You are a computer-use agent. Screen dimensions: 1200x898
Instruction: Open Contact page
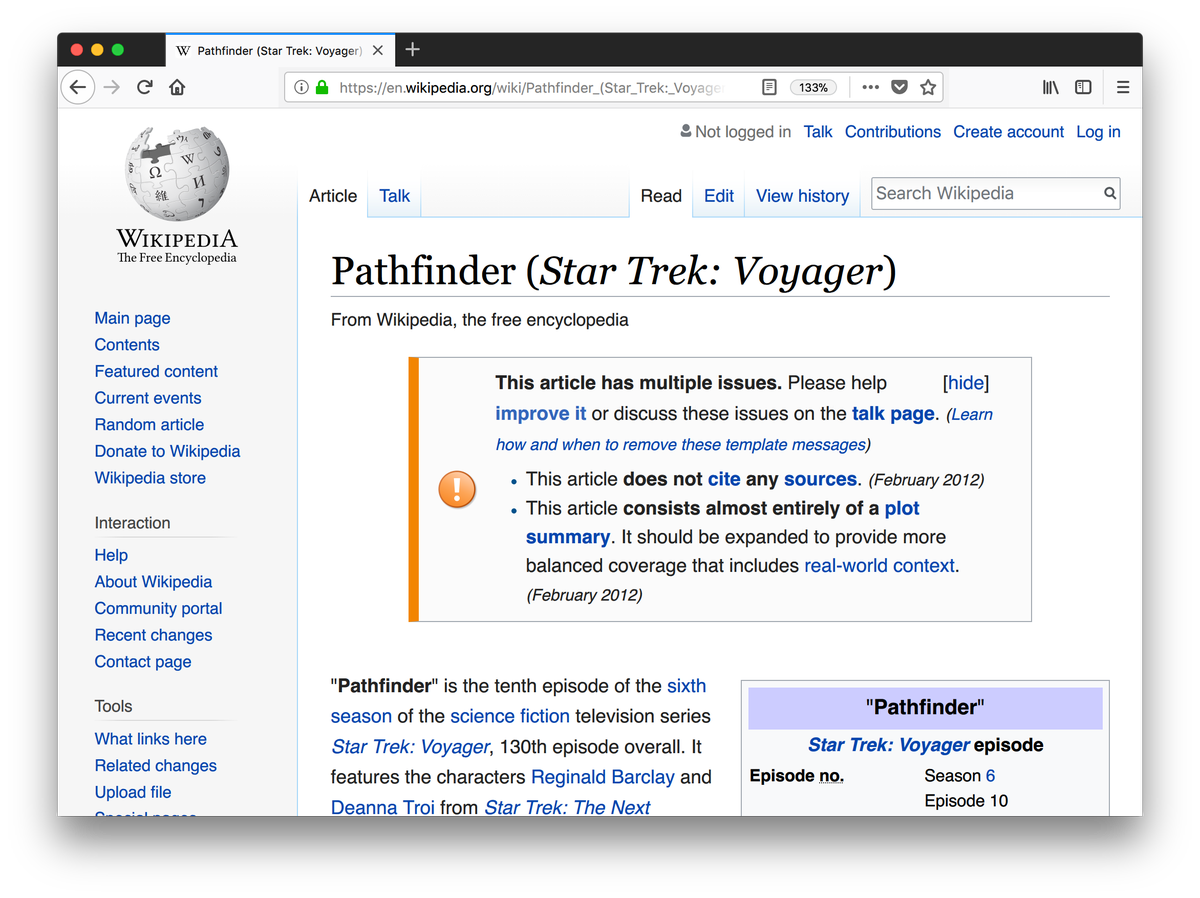coord(143,662)
